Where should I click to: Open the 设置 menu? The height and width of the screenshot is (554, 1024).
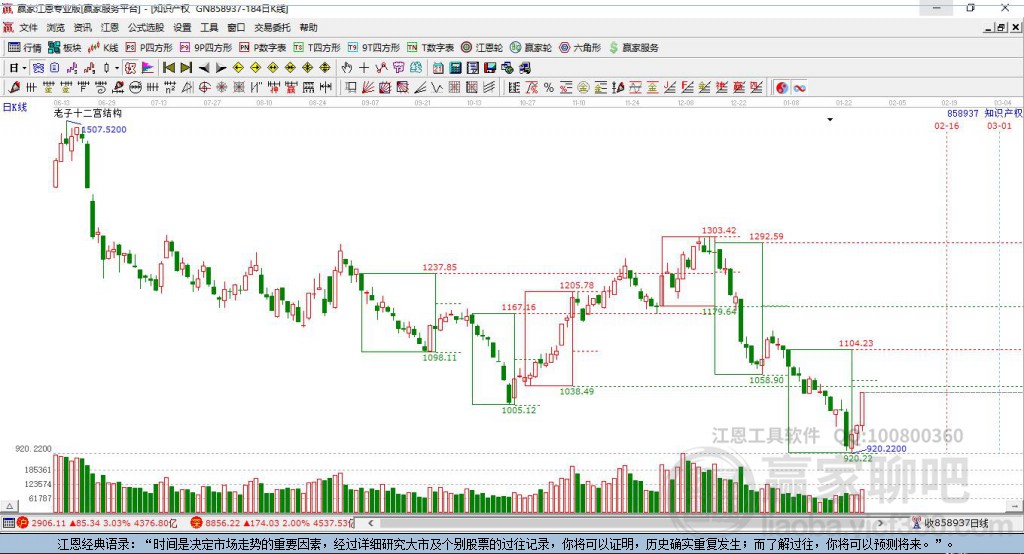click(x=182, y=27)
